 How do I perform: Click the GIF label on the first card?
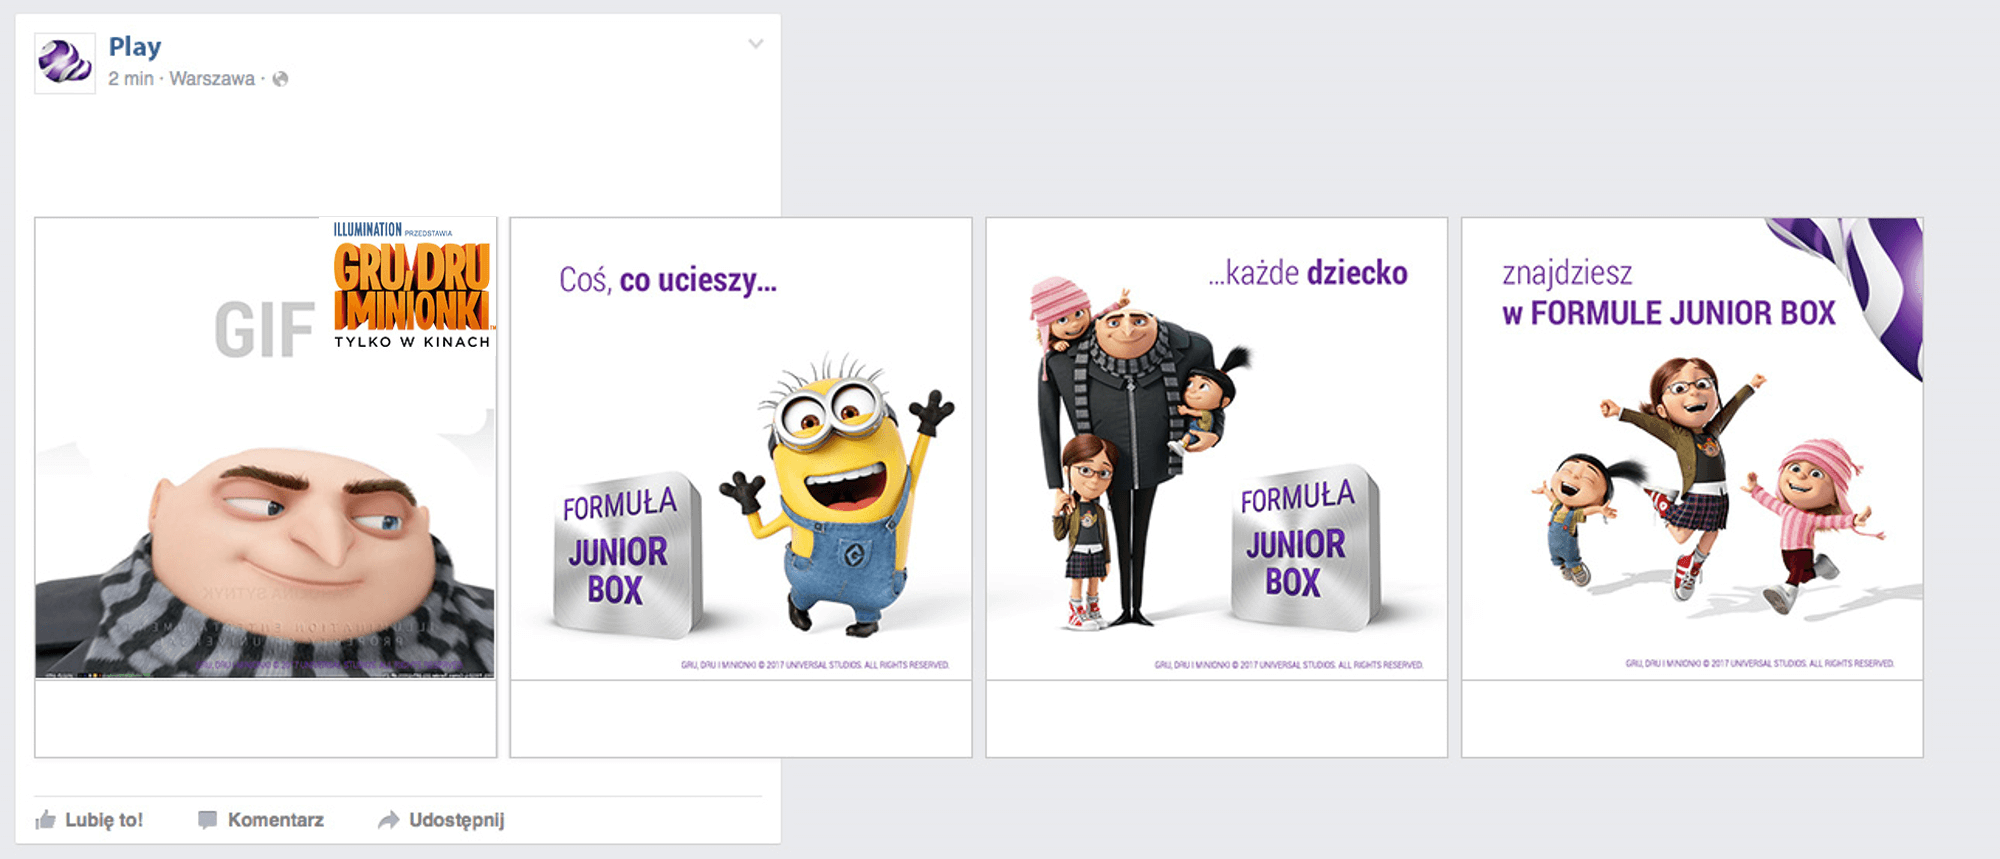(264, 331)
